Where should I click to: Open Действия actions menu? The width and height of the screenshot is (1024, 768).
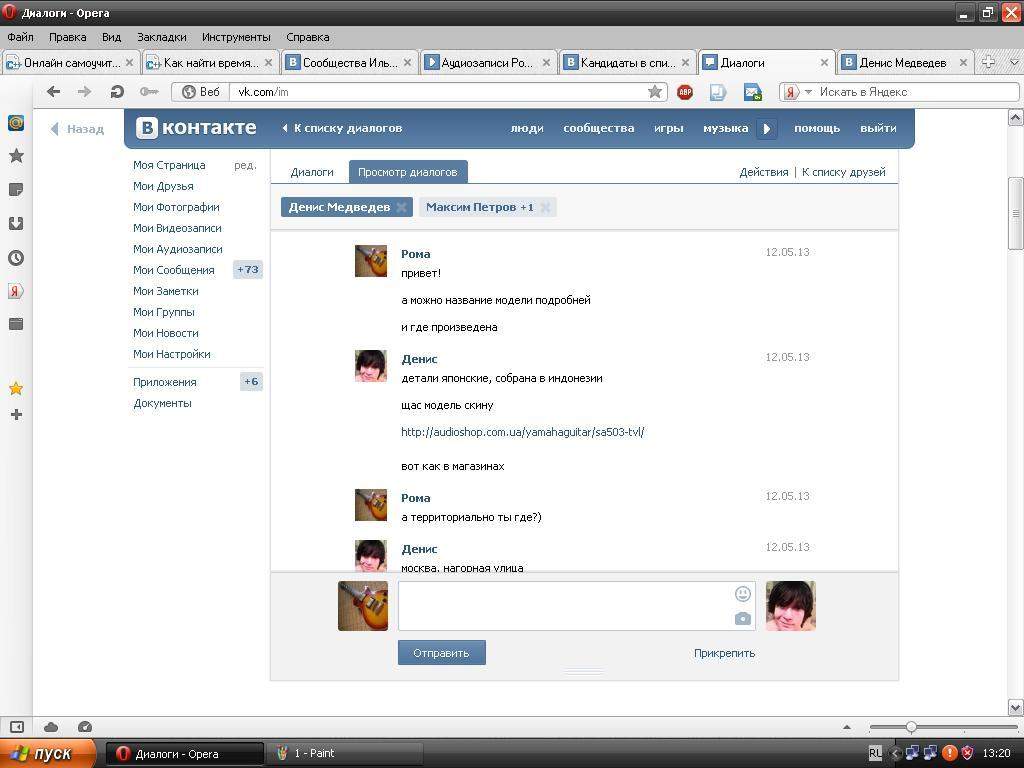[x=763, y=172]
